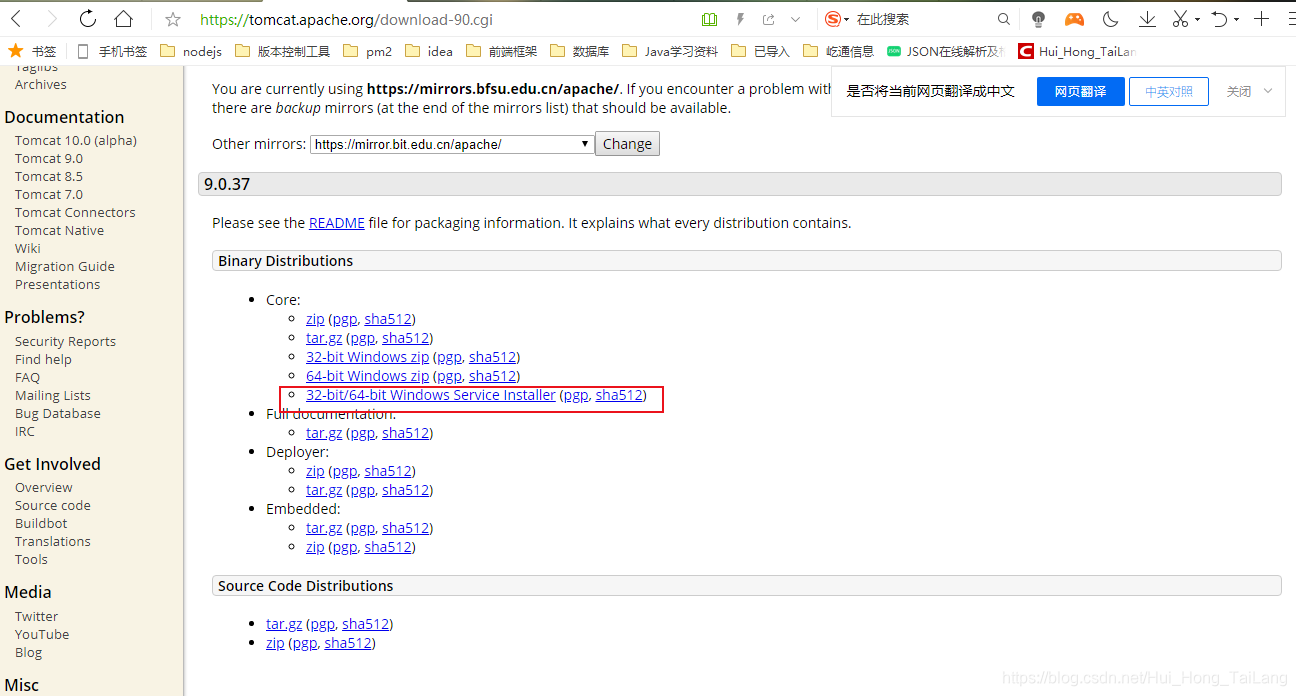Enable reader mode with the green book icon
The image size is (1296, 696).
709,19
